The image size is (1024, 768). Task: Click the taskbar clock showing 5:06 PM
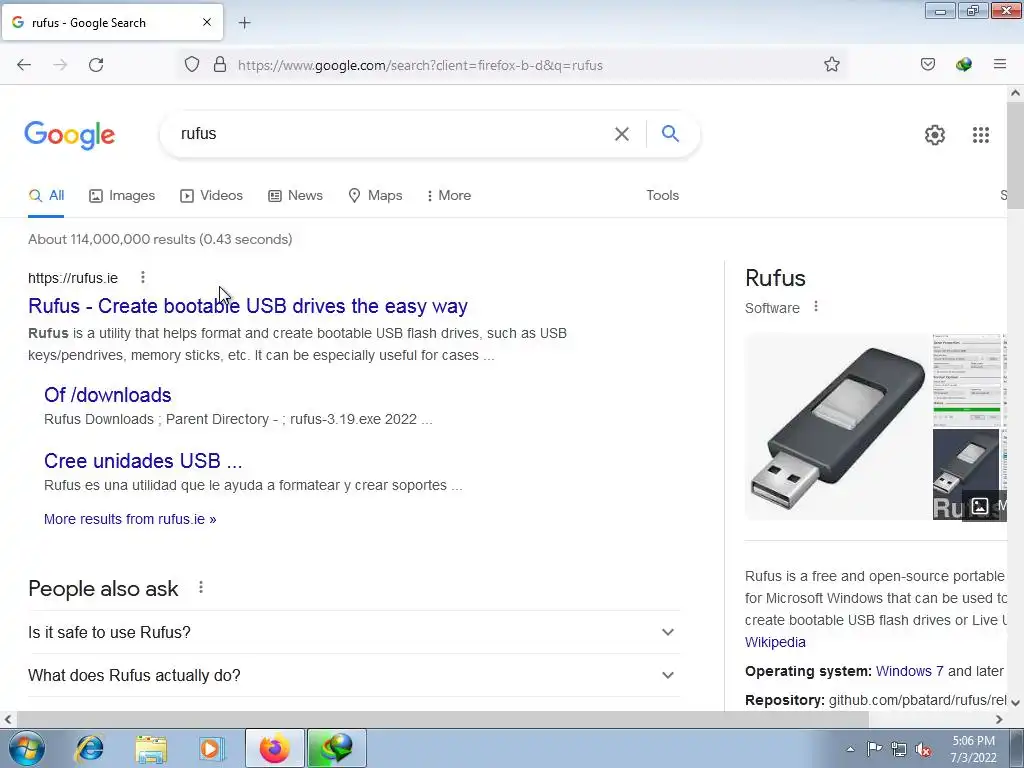click(x=973, y=749)
